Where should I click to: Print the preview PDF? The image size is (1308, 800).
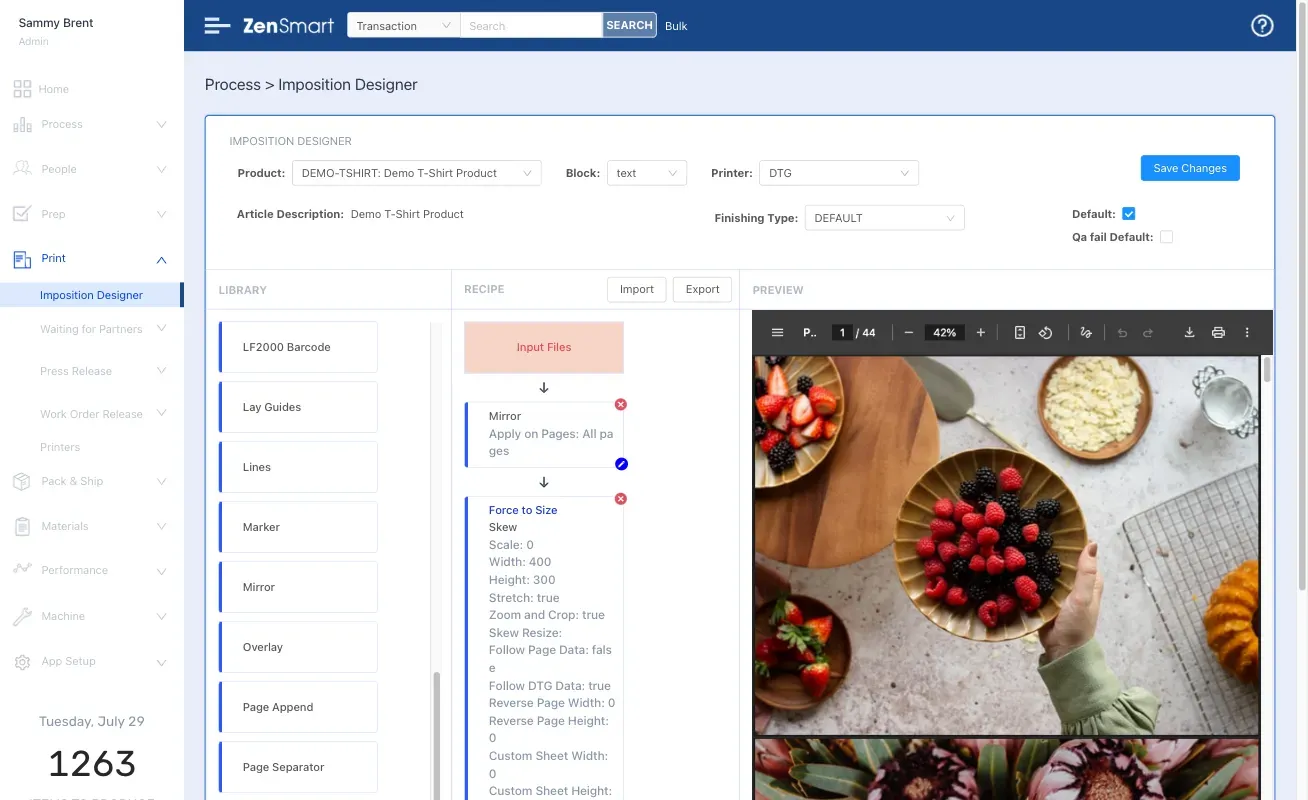pos(1218,333)
